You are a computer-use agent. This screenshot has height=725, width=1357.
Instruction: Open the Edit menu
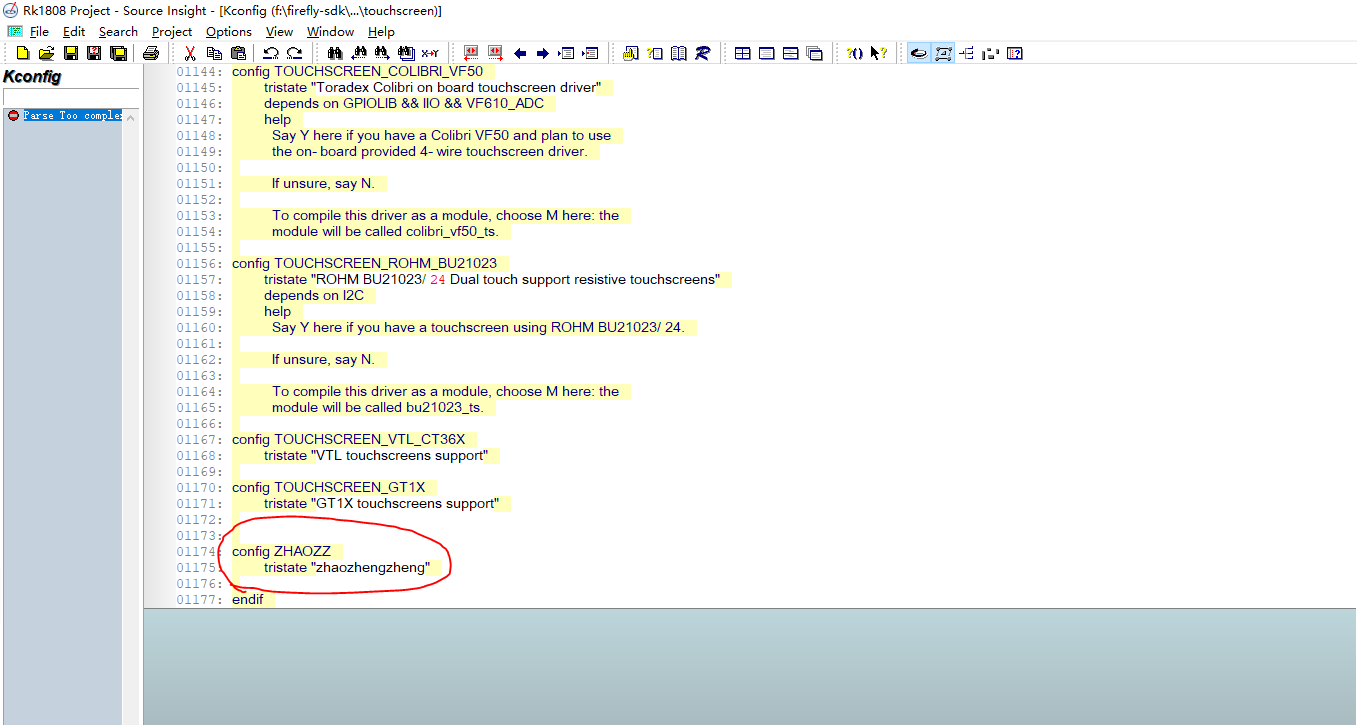coord(74,31)
